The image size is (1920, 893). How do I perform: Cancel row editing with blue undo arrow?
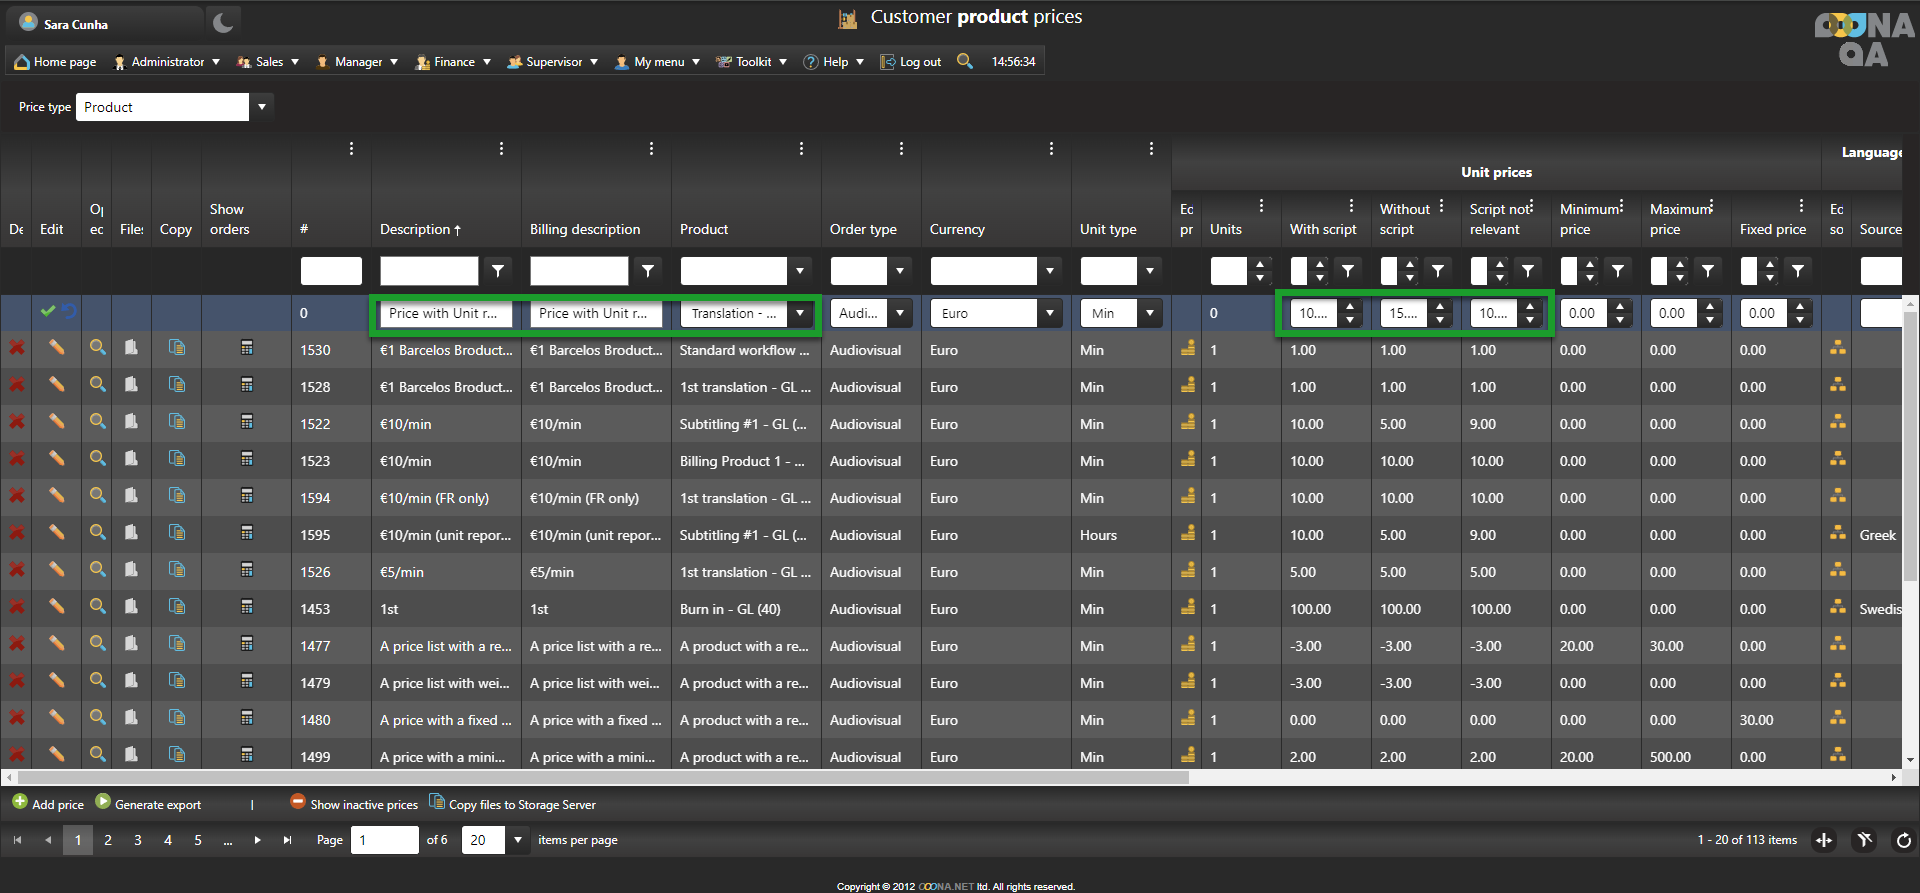[x=69, y=312]
